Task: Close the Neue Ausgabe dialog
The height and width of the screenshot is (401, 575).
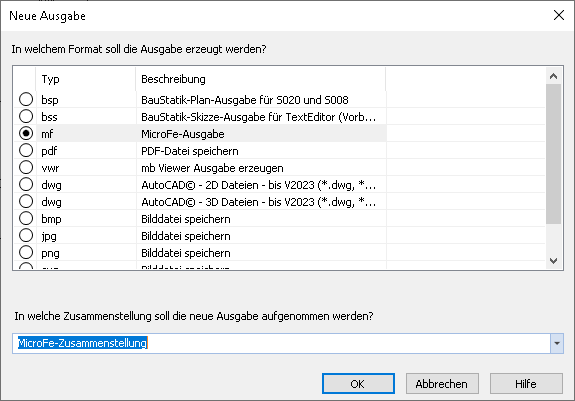Action: click(x=559, y=15)
